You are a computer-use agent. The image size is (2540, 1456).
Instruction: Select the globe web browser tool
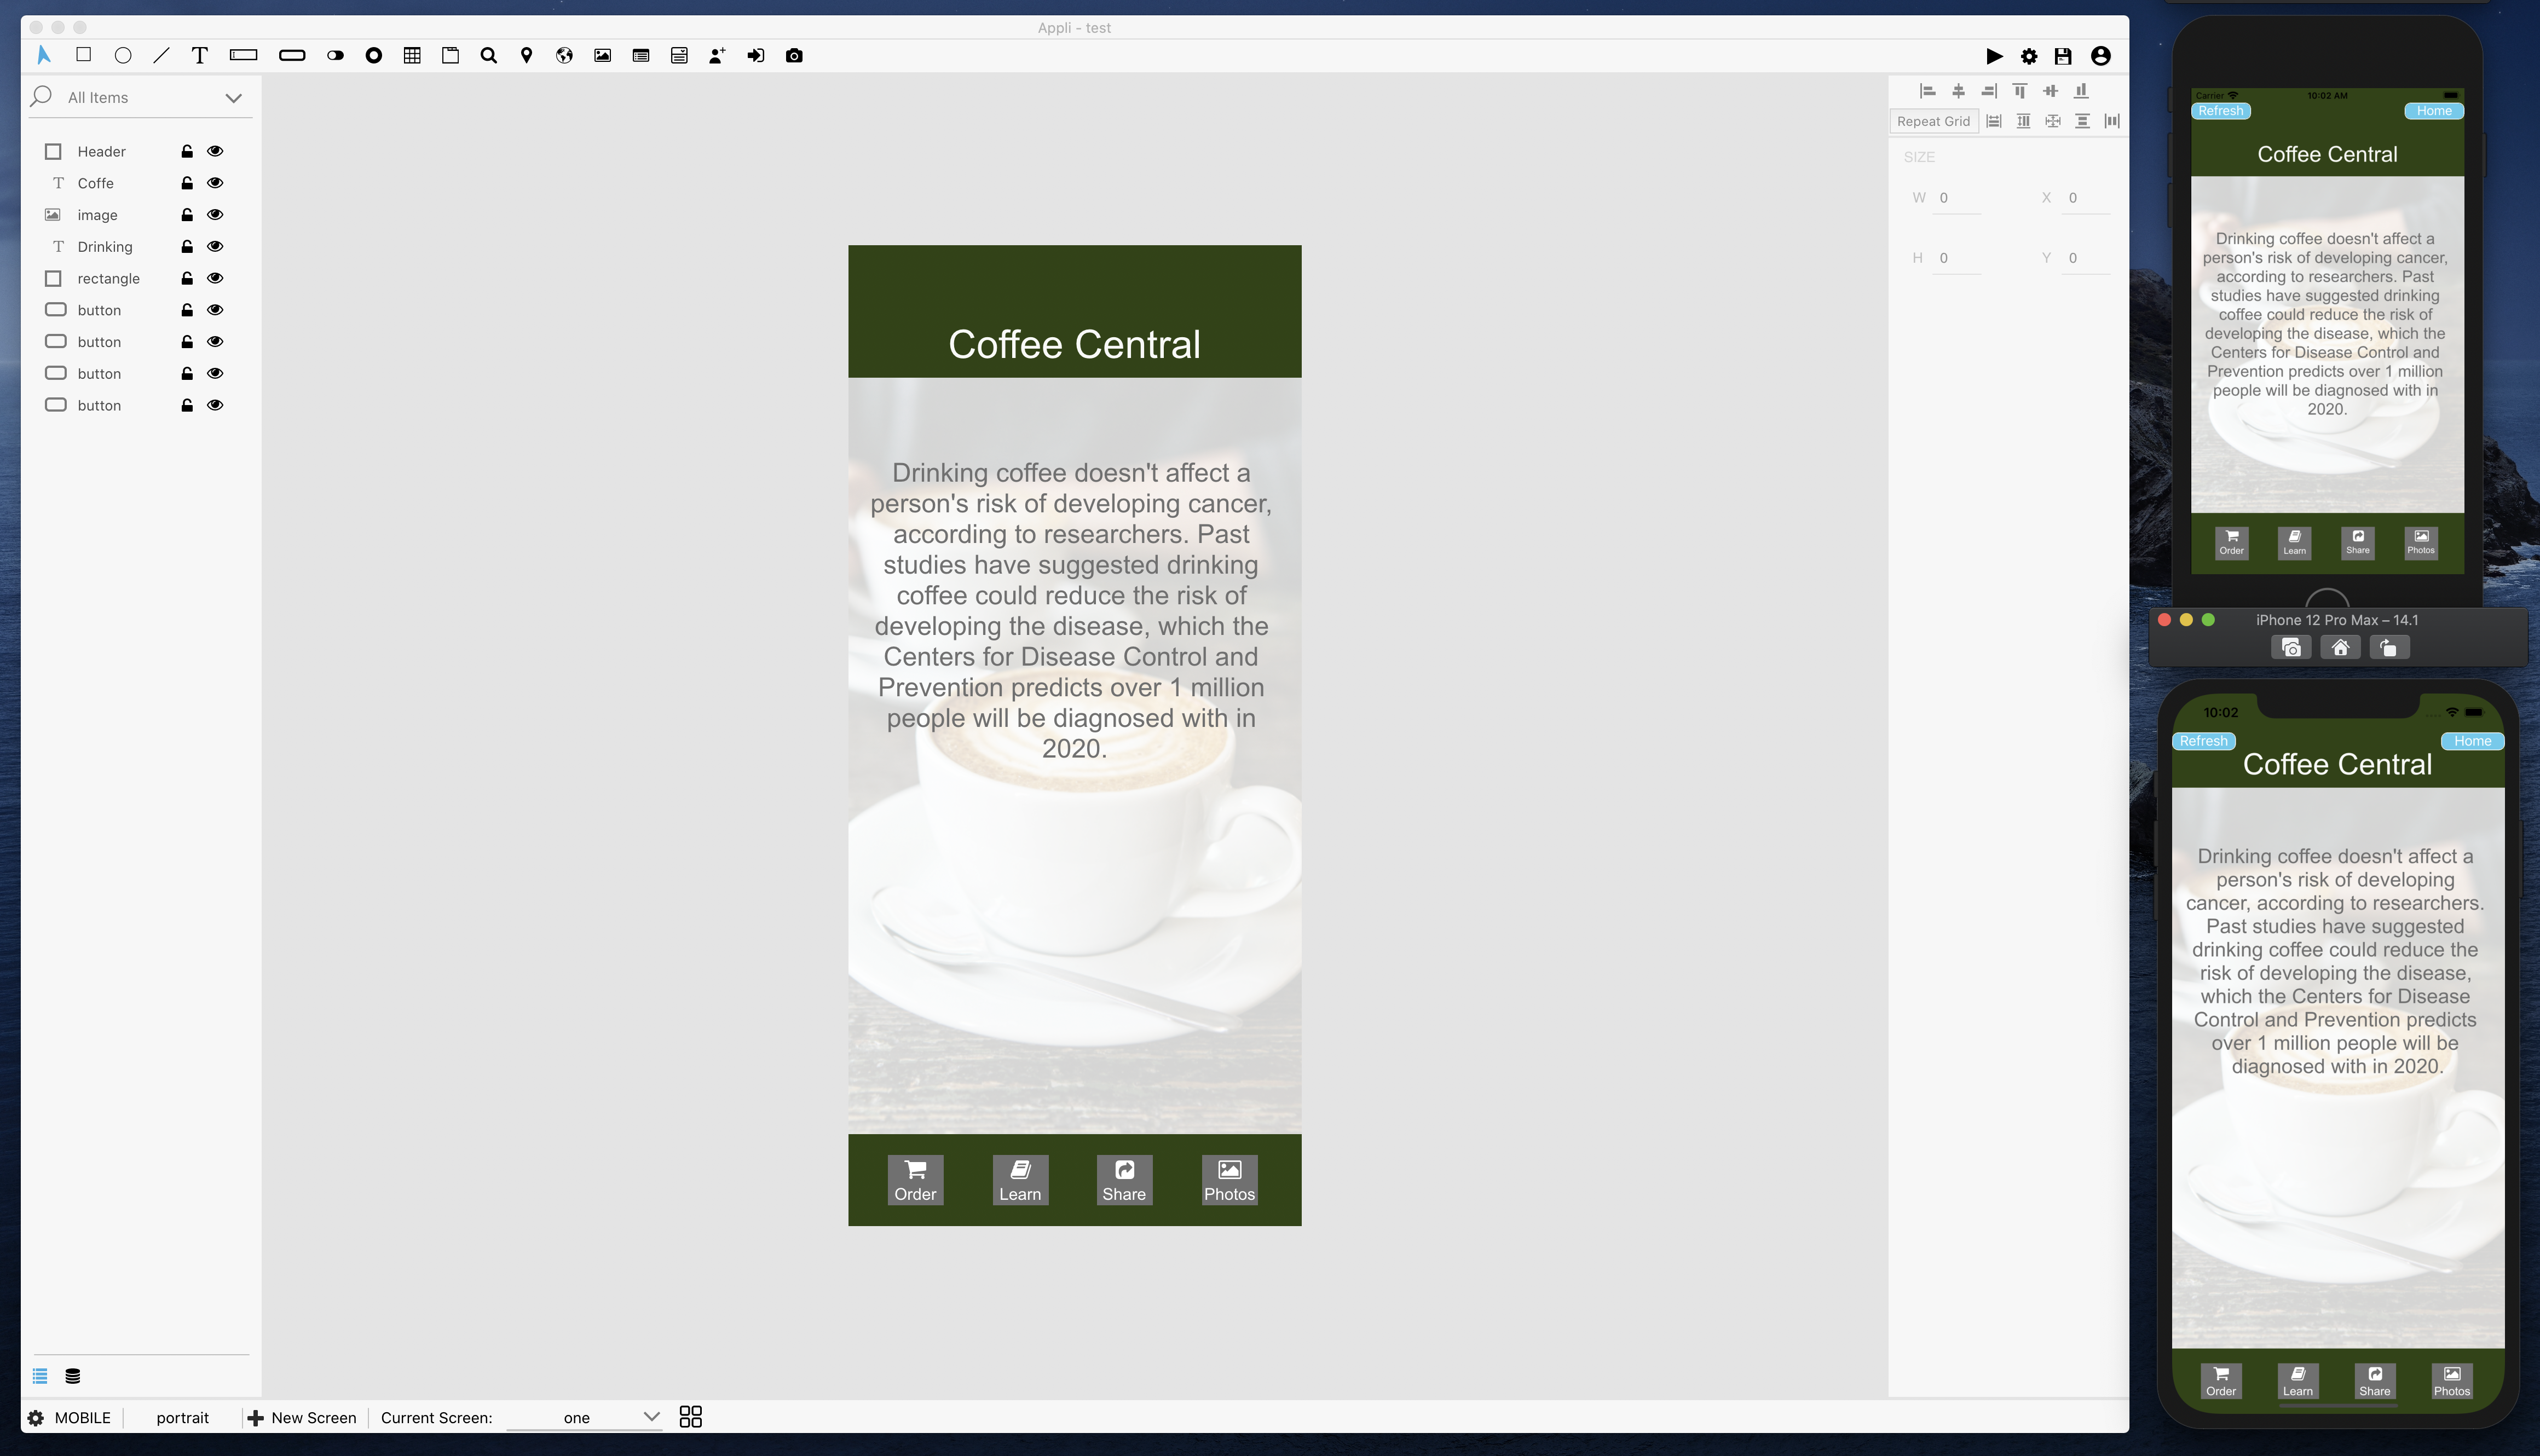coord(564,55)
